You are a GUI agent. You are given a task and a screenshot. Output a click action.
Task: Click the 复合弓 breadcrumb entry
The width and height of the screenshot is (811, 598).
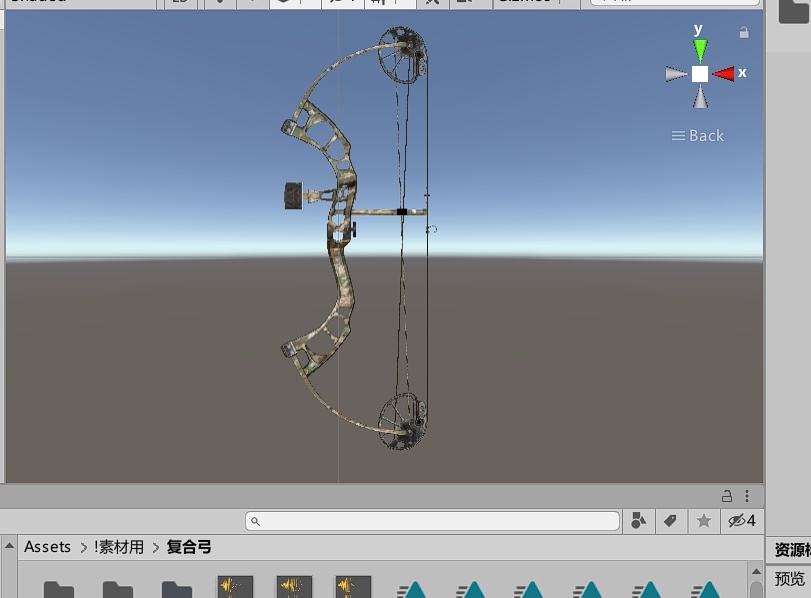click(x=189, y=547)
